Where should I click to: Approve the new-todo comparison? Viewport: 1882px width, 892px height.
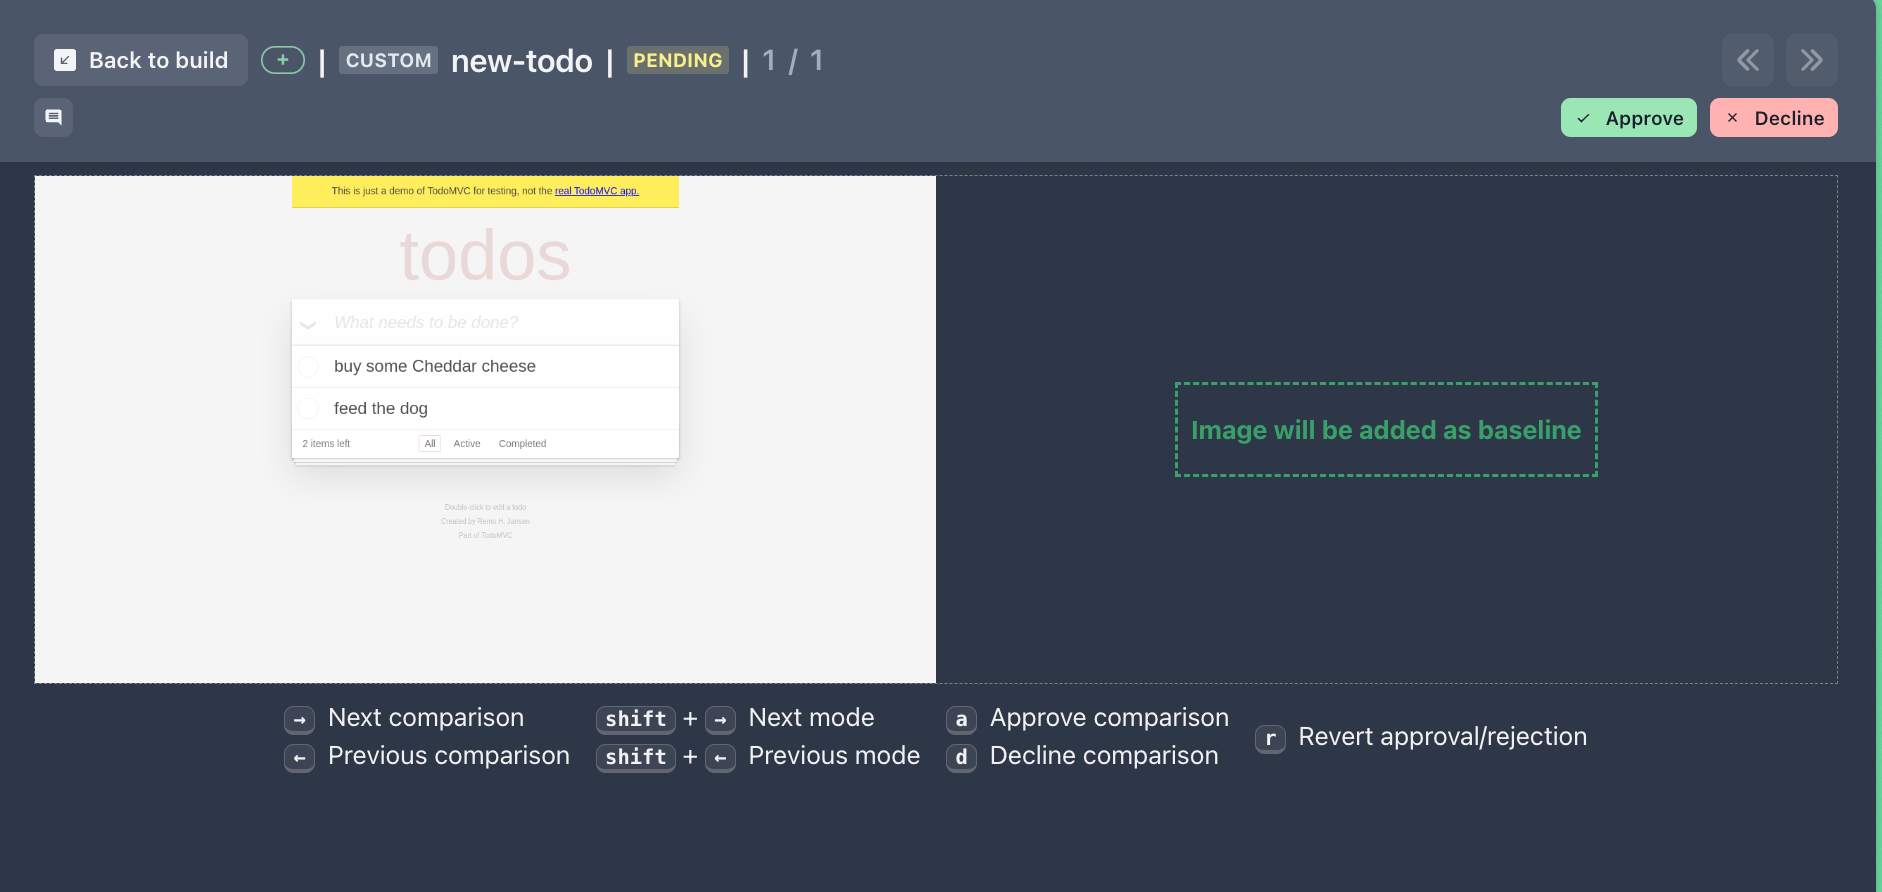point(1628,118)
